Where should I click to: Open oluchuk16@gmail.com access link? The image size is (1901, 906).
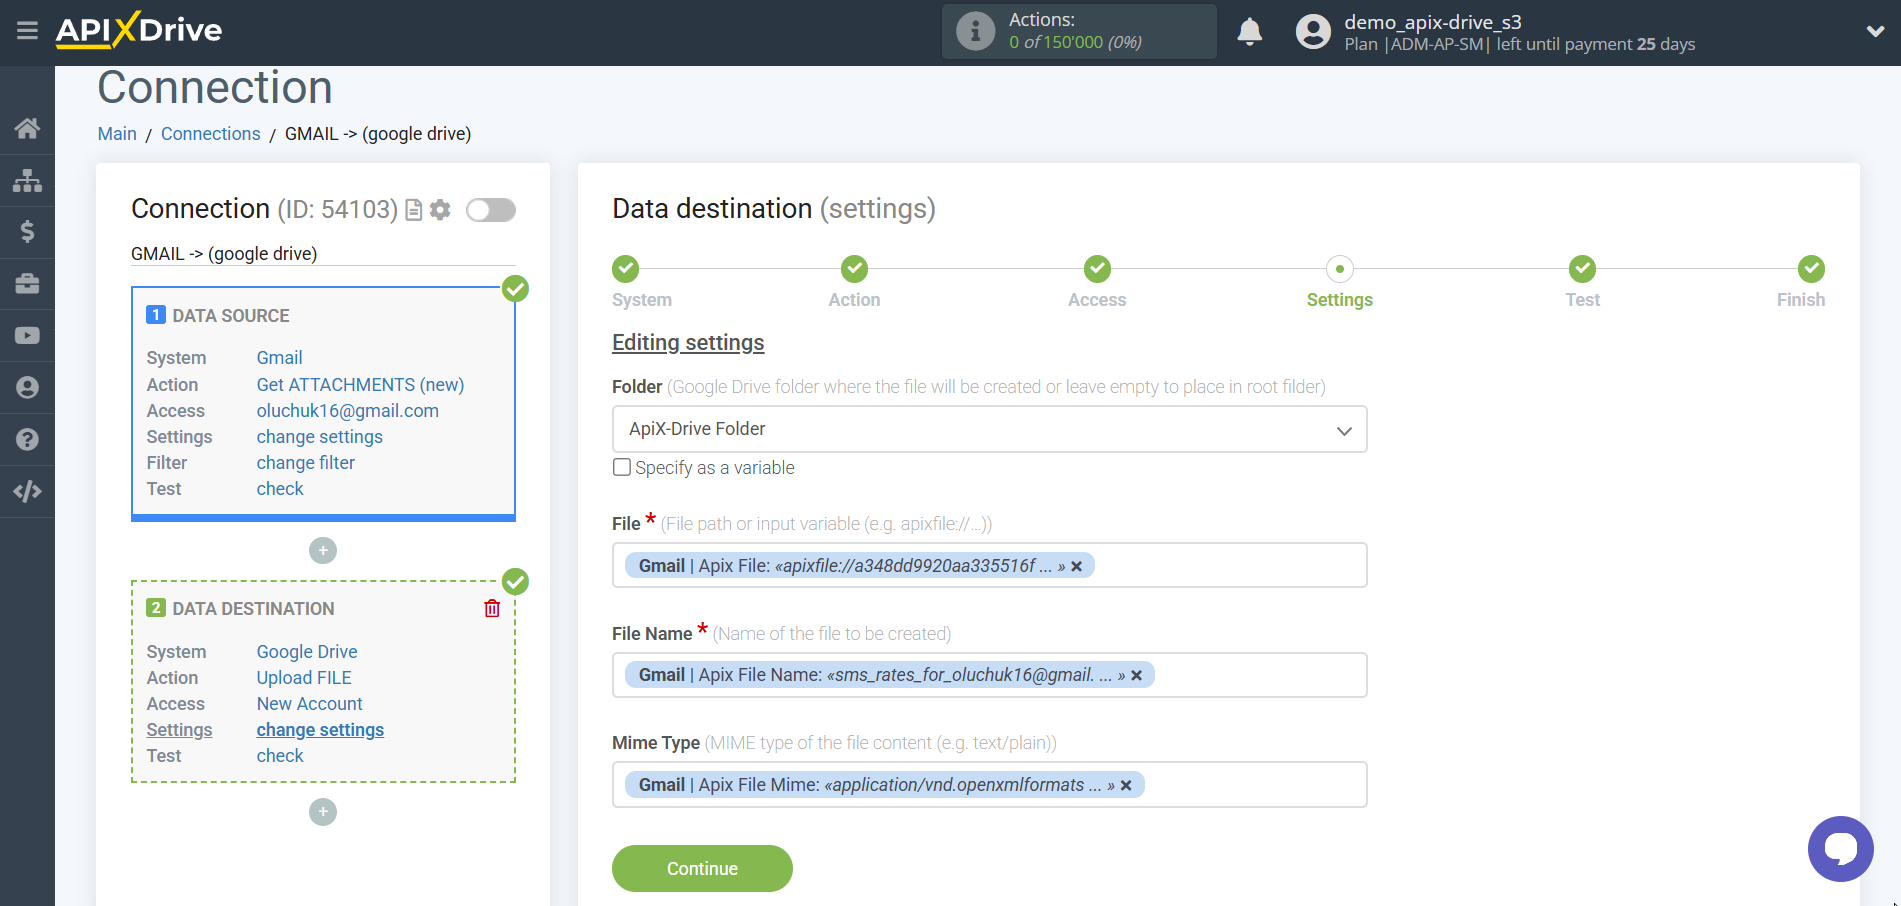347,411
